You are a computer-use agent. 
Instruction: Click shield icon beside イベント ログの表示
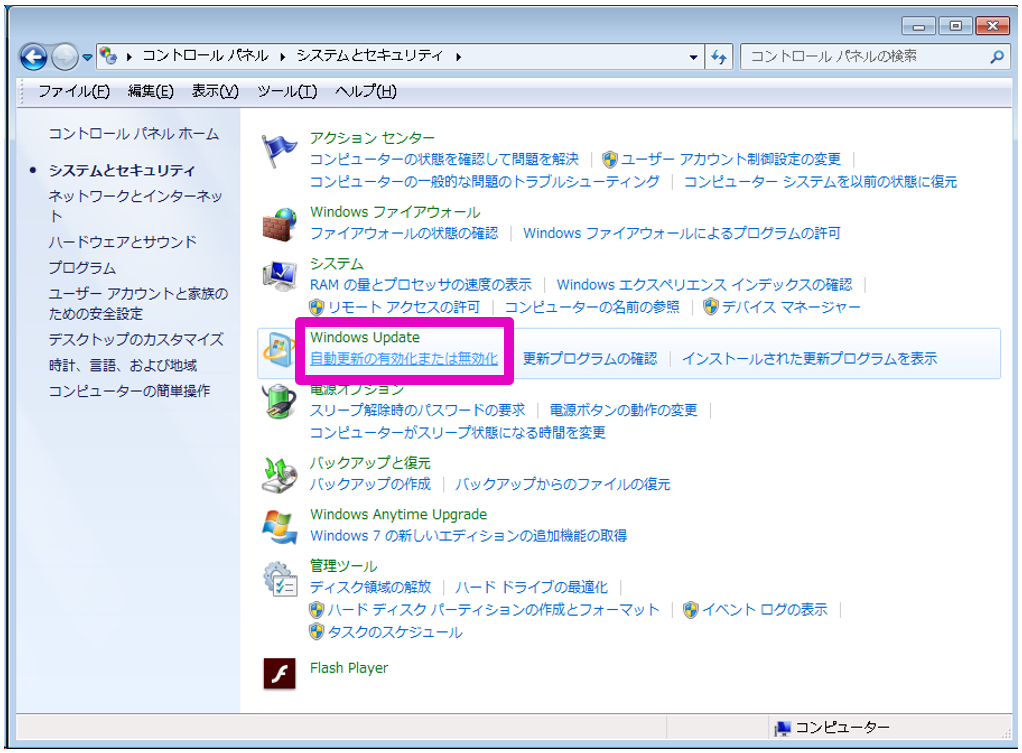[691, 610]
